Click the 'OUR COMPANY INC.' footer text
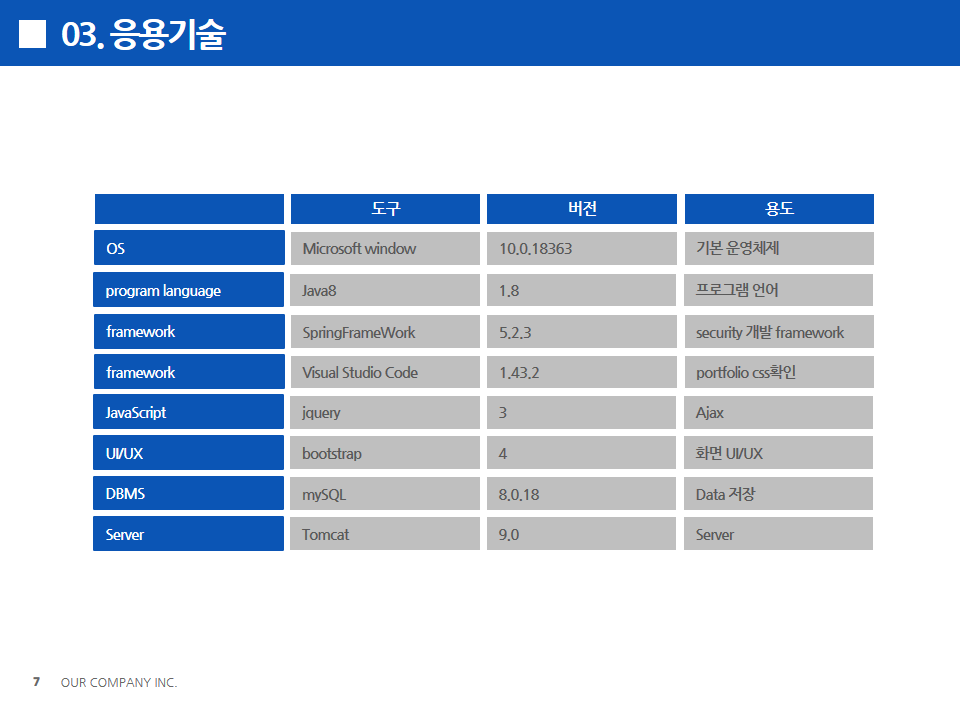 coord(119,682)
